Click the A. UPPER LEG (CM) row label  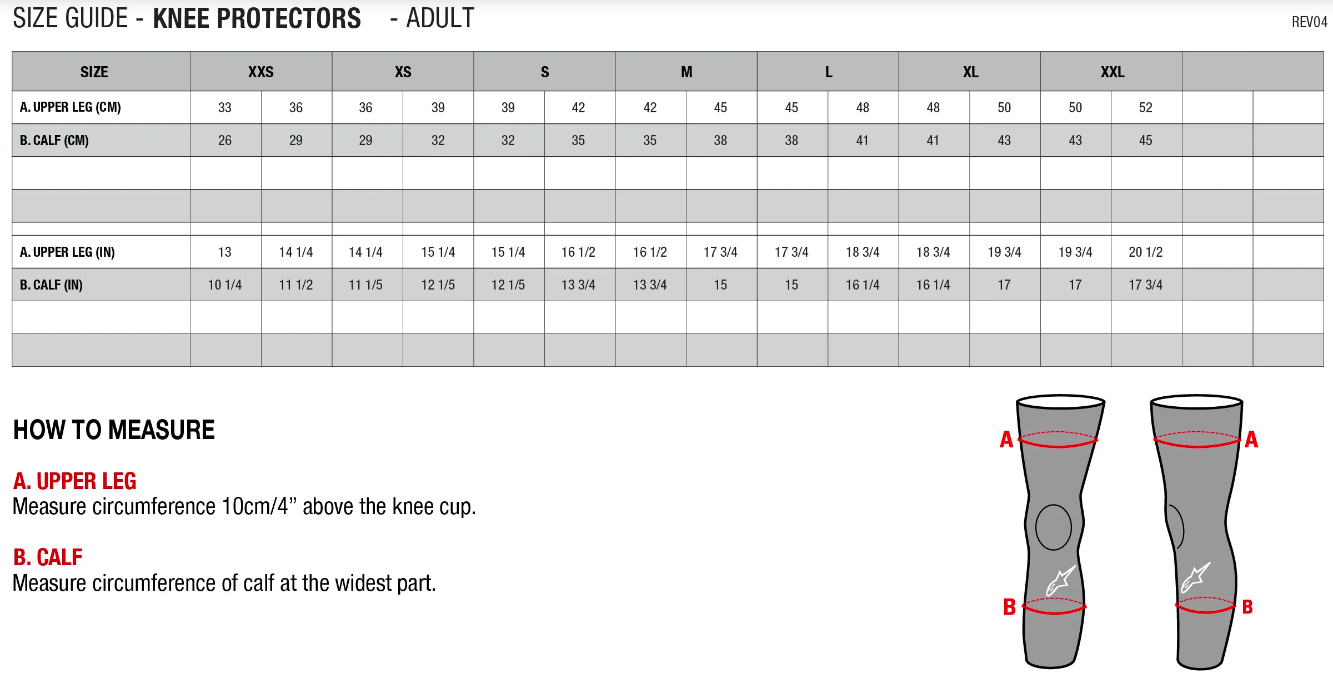pos(70,107)
